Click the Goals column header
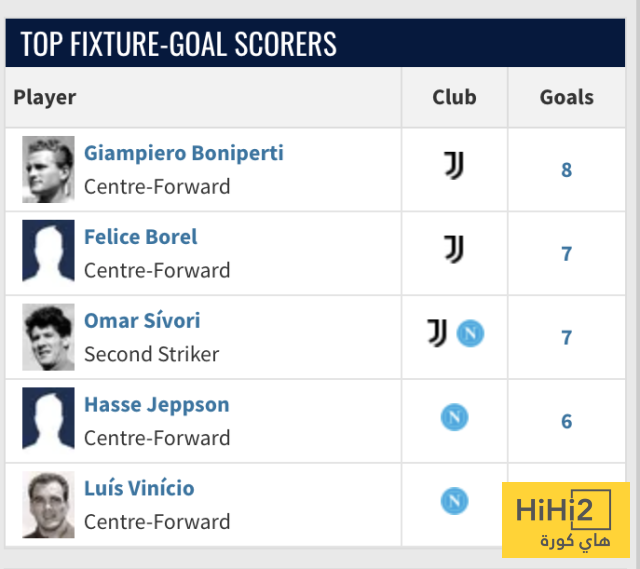Image resolution: width=640 pixels, height=569 pixels. (x=566, y=98)
